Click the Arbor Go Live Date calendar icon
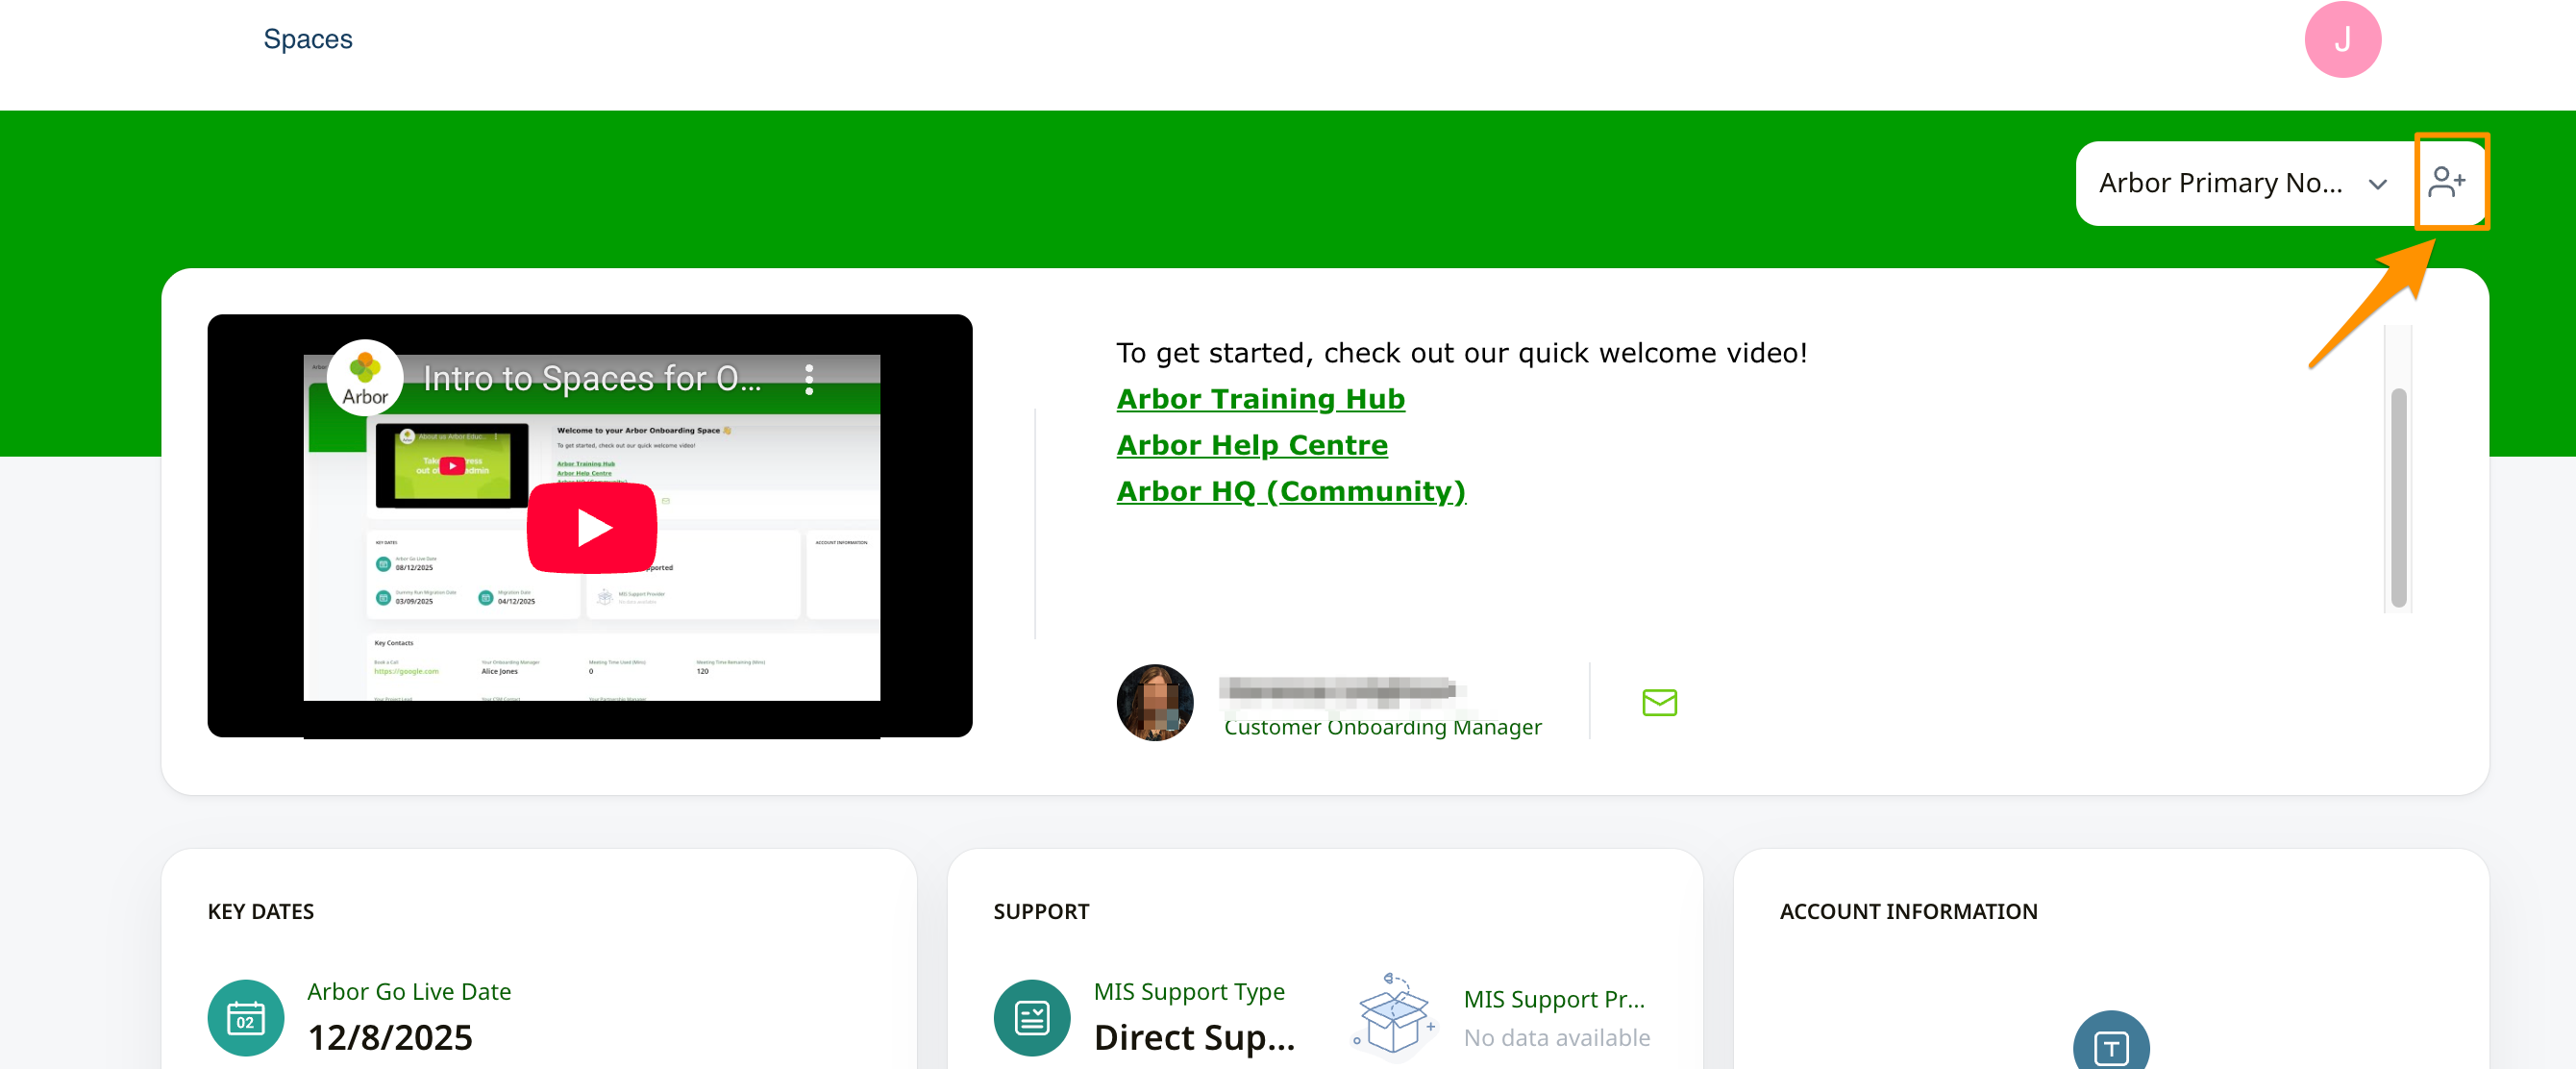The width and height of the screenshot is (2576, 1069). (245, 1017)
